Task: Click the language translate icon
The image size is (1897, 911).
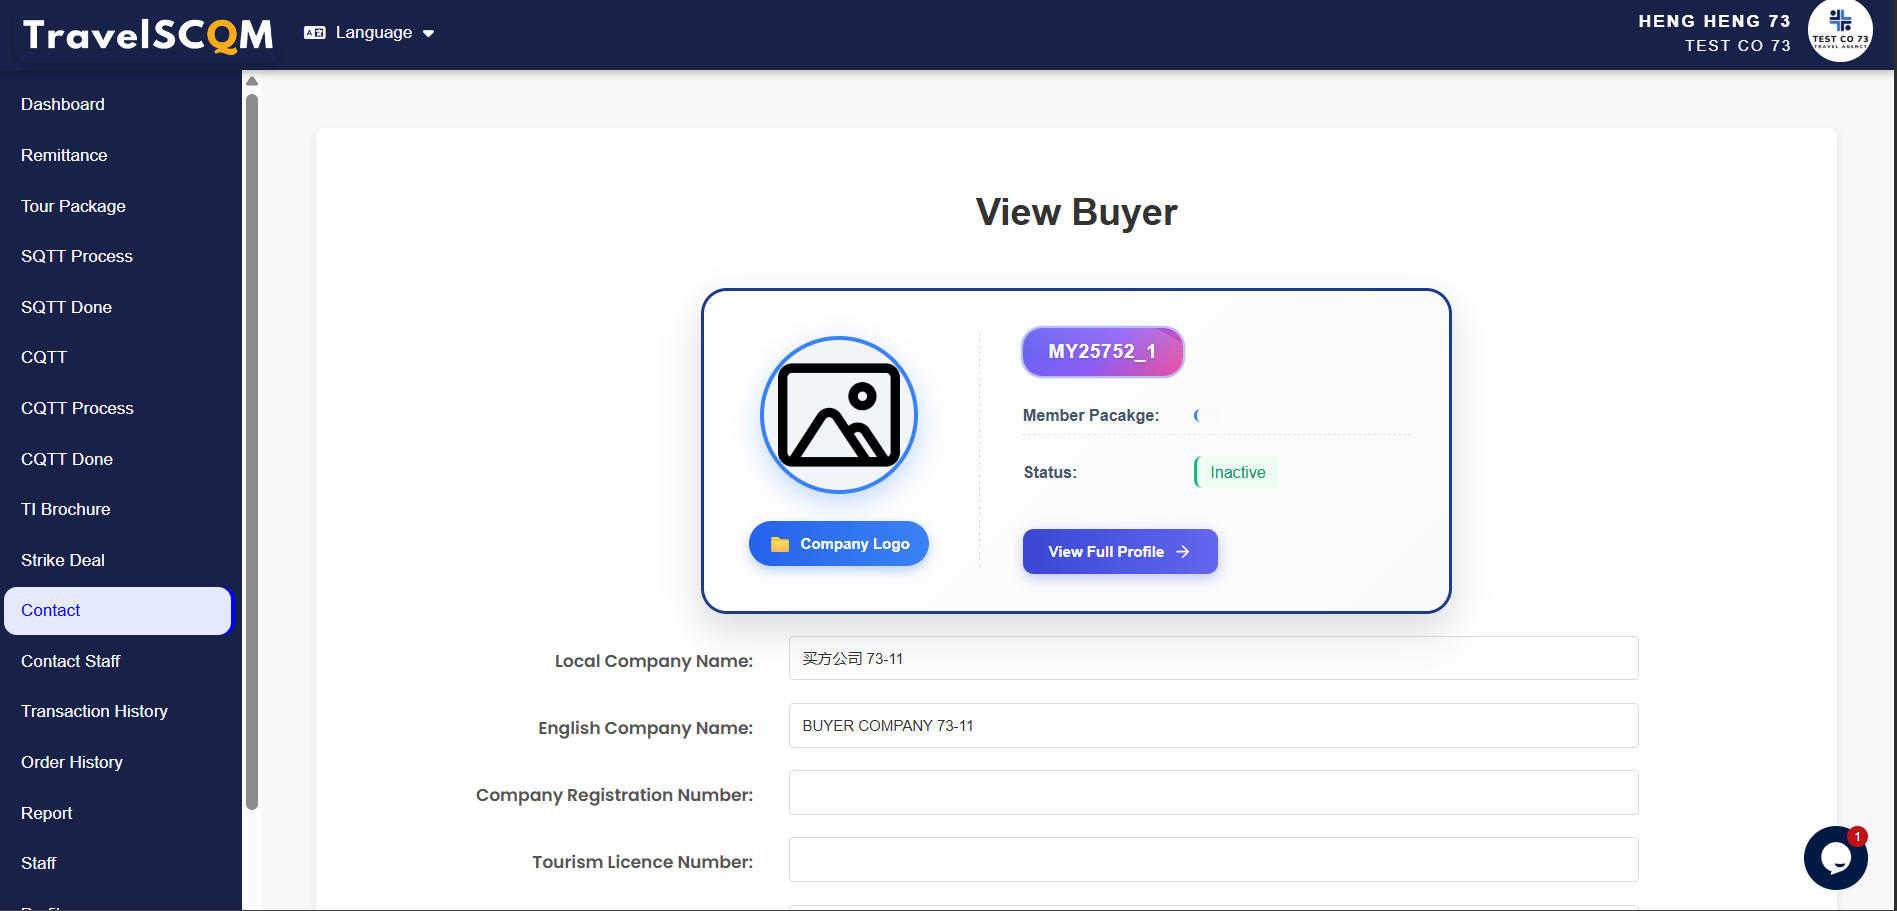Action: tap(315, 33)
